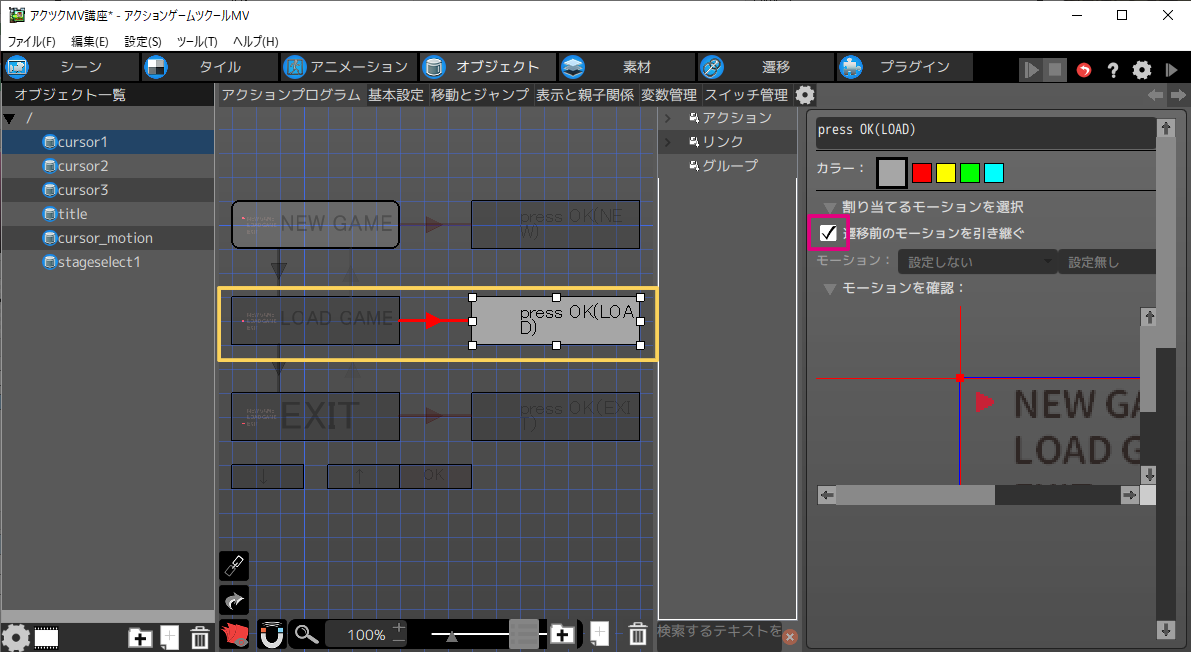Open the モーション dropdown showing 設定しない

pos(977,262)
